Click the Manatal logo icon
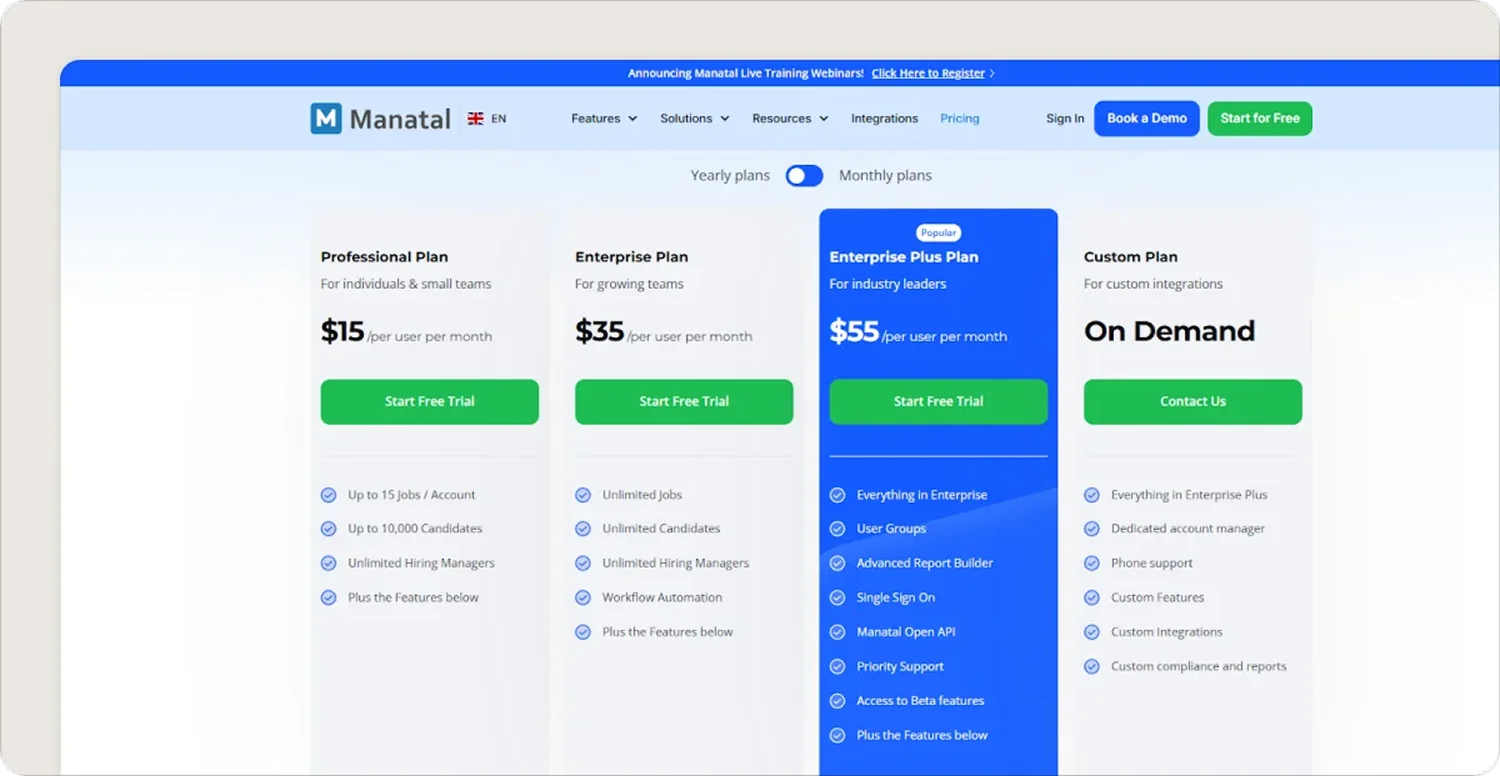The width and height of the screenshot is (1500, 776). click(x=326, y=118)
